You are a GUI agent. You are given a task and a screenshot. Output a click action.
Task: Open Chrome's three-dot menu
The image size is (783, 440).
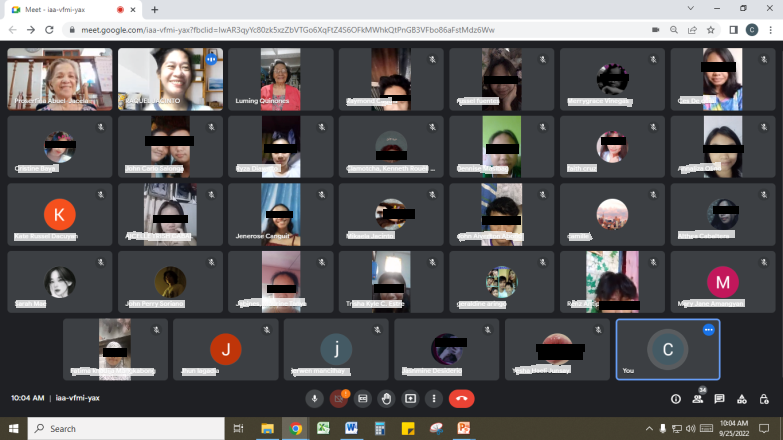(770, 30)
